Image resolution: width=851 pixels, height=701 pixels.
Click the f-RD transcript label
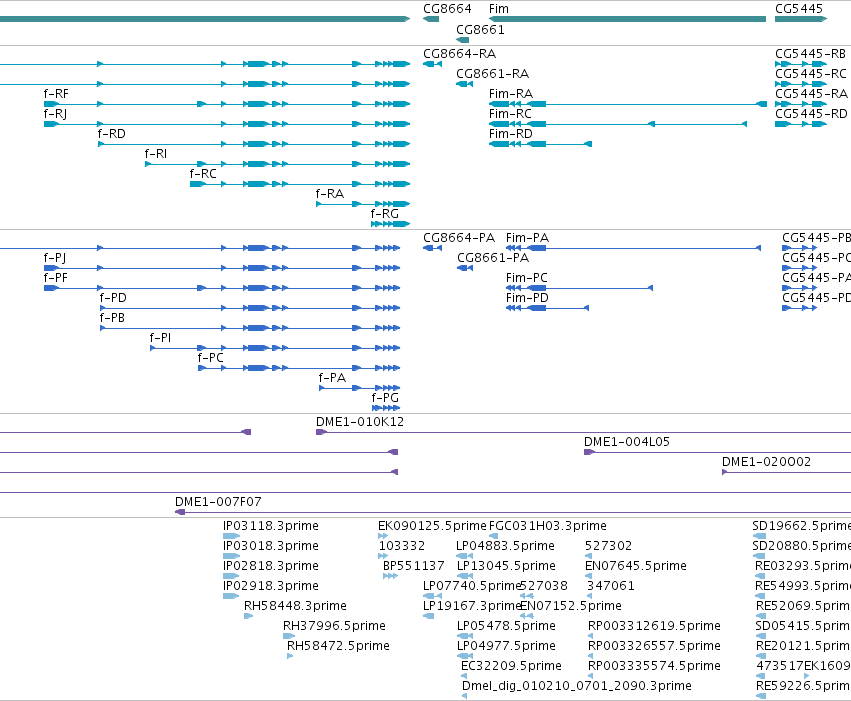click(112, 134)
